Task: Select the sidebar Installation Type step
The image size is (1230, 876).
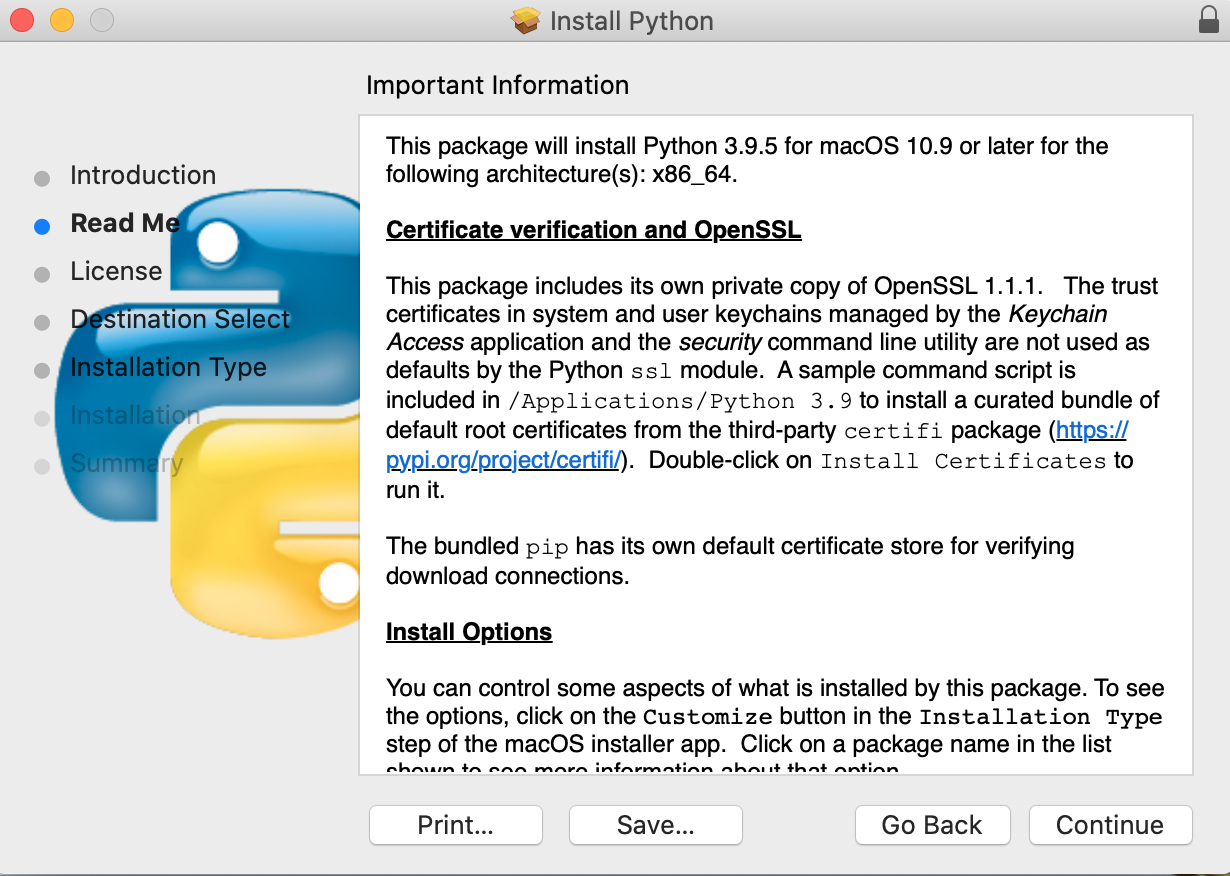Action: coord(168,368)
